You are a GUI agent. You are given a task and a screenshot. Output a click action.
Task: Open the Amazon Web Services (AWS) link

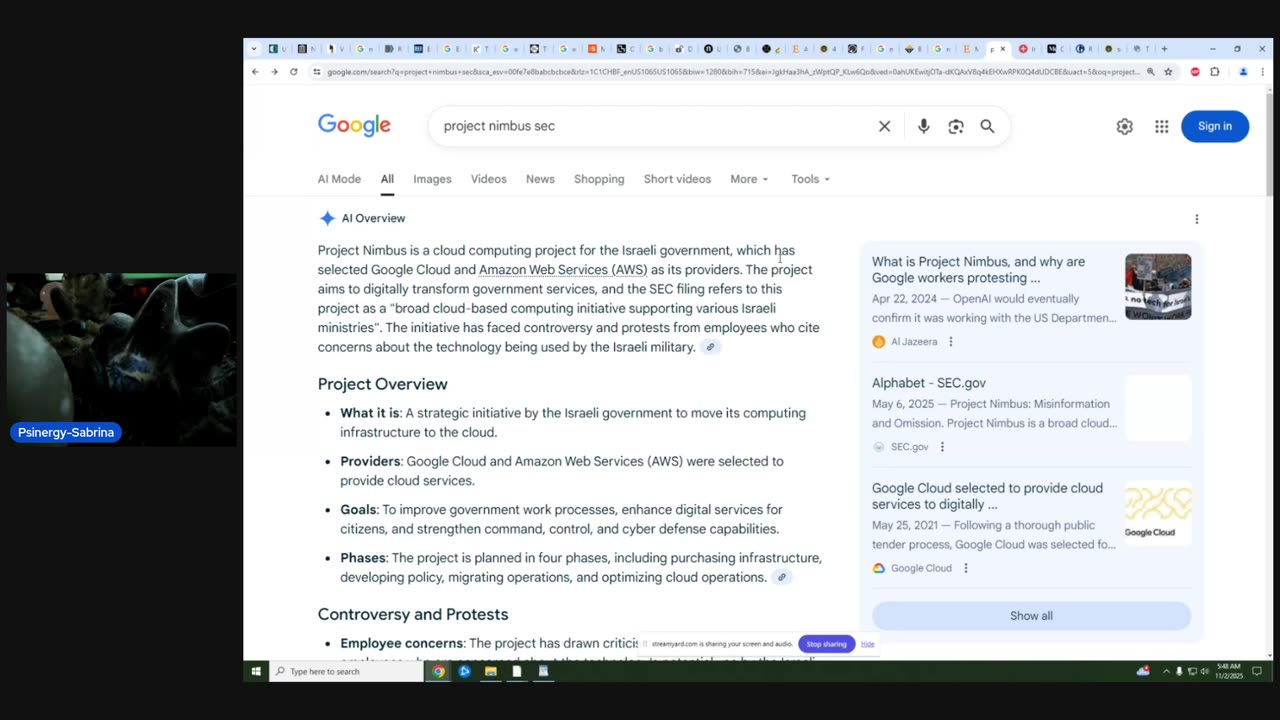click(x=563, y=270)
